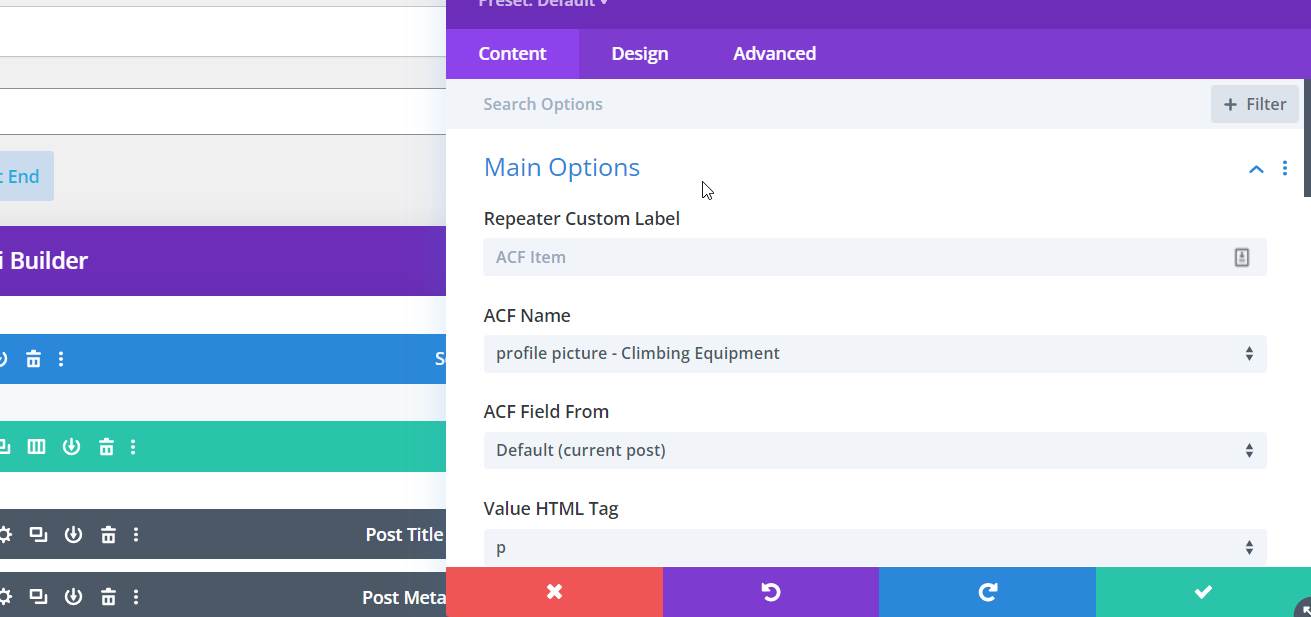Duplicate the Post Title module
Viewport: 1311px width, 617px height.
(38, 535)
